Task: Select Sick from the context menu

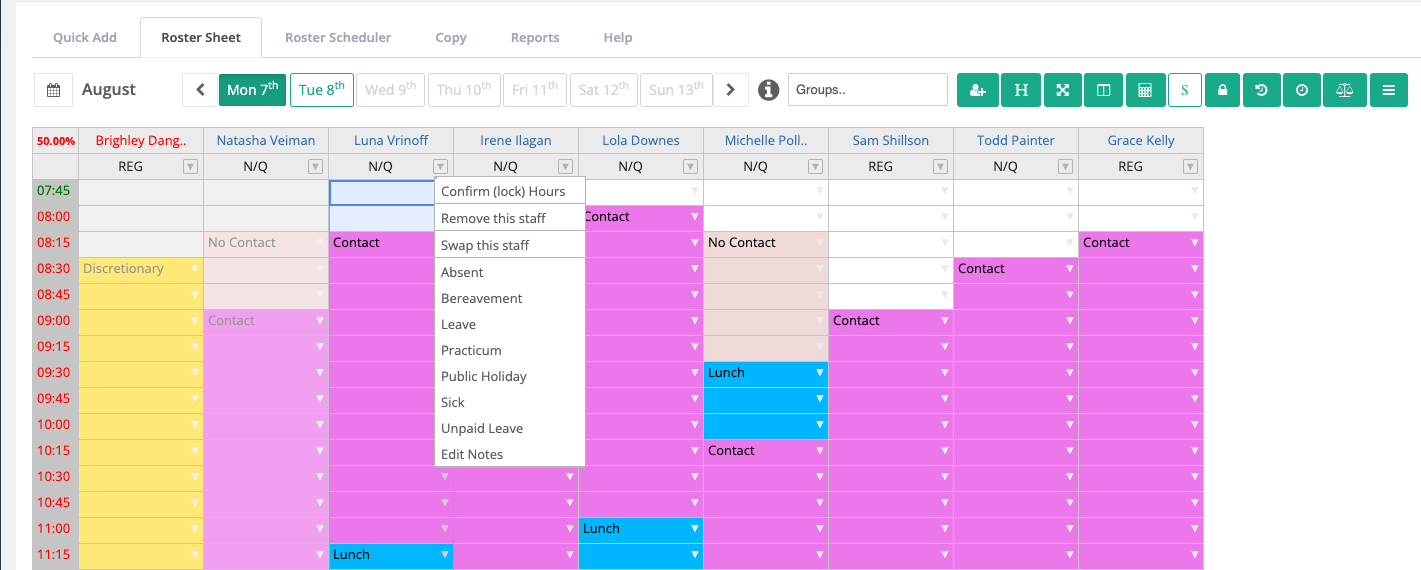Action: pyautogui.click(x=510, y=402)
